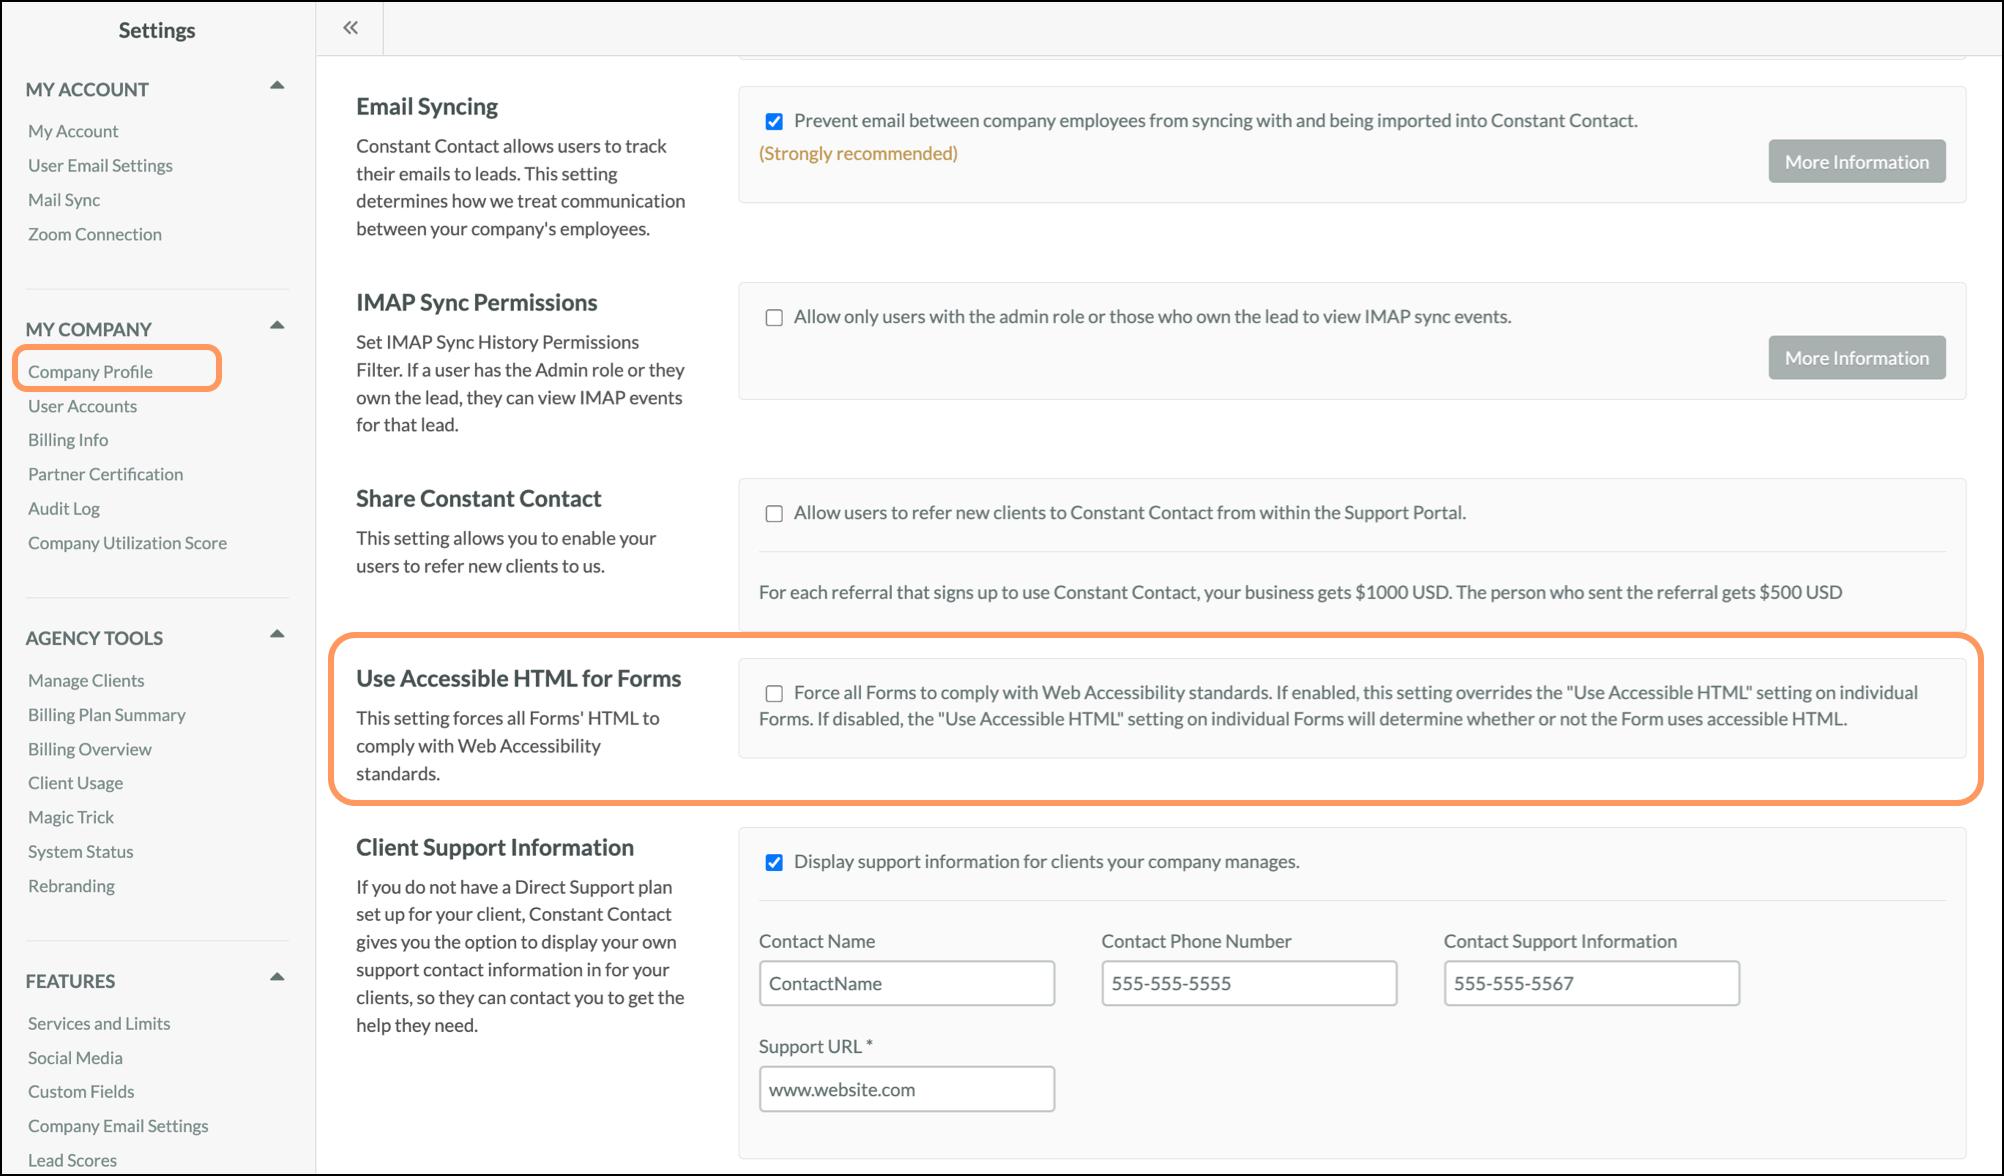Image resolution: width=2004 pixels, height=1176 pixels.
Task: Click the Contact Support Information field
Action: pos(1591,983)
